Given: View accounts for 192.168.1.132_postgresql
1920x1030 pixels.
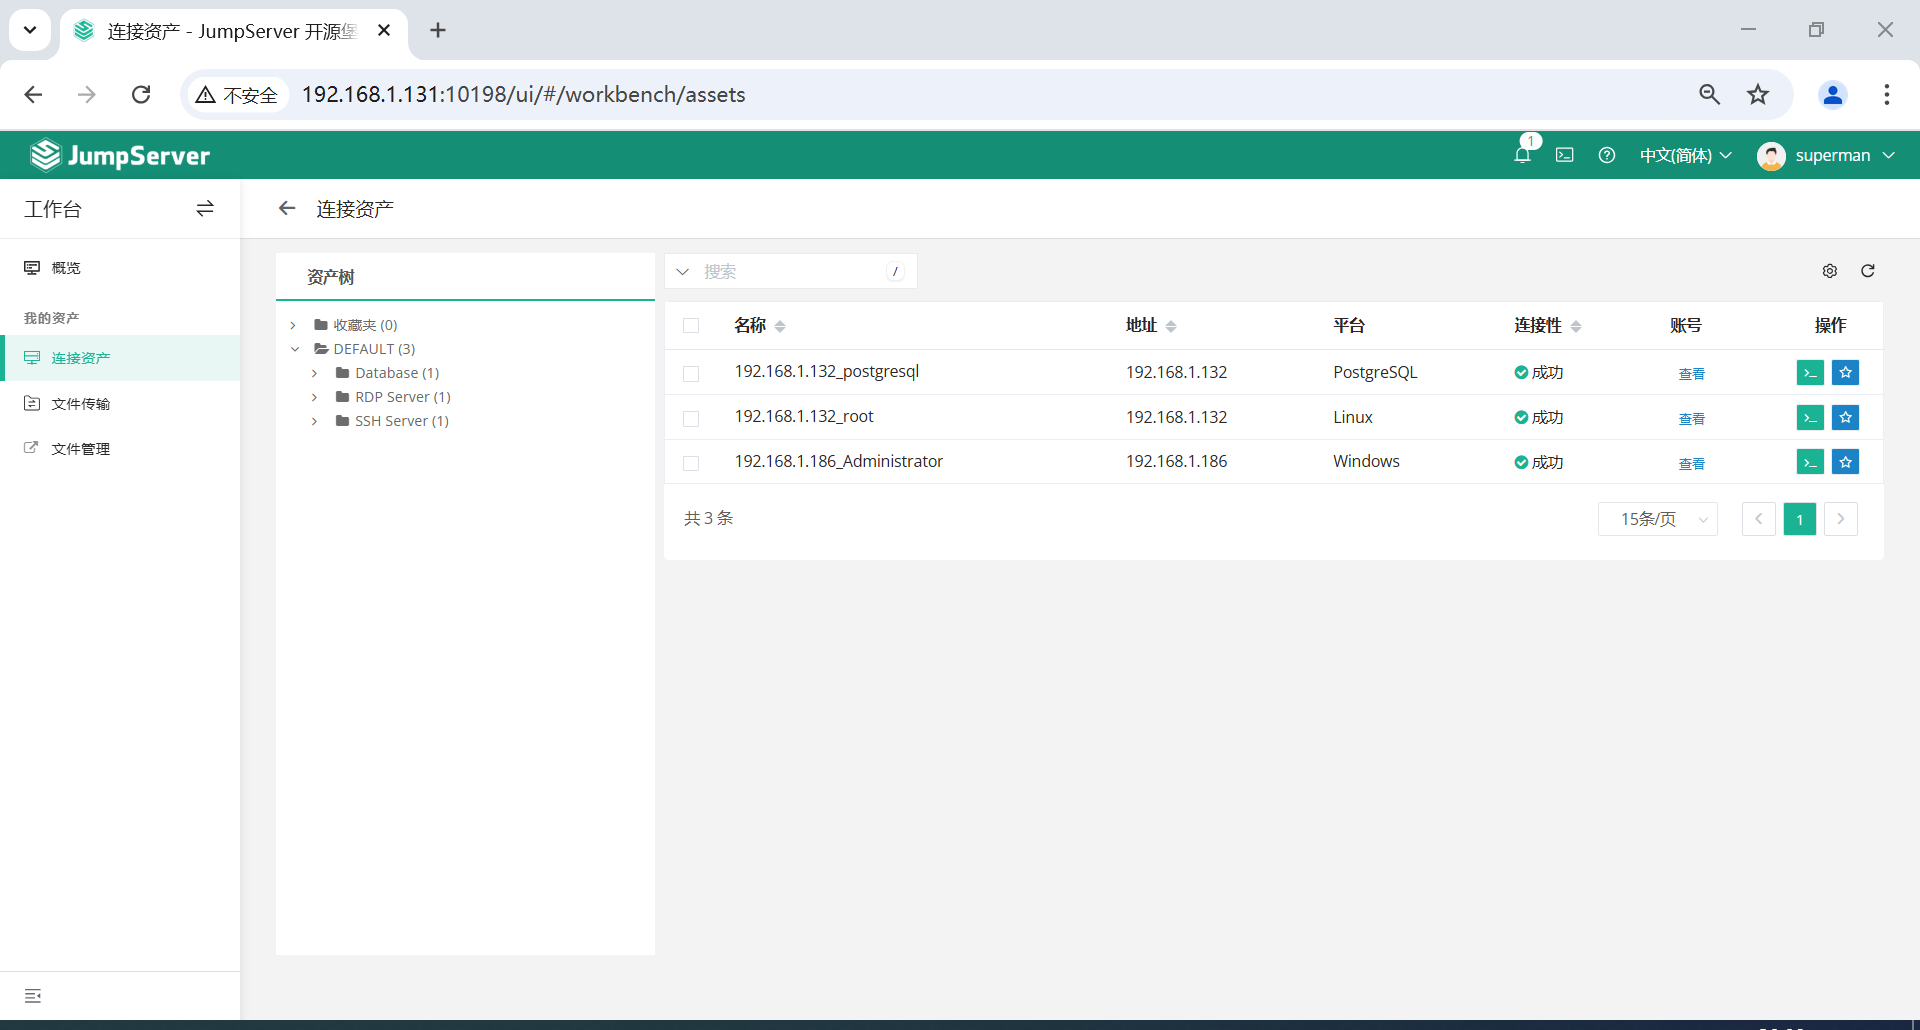Looking at the screenshot, I should [1691, 373].
